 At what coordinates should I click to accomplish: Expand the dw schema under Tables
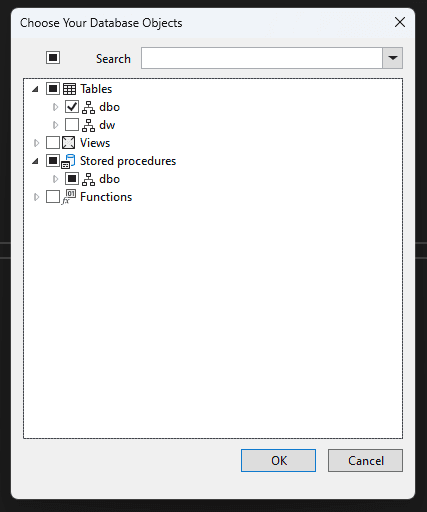point(55,125)
